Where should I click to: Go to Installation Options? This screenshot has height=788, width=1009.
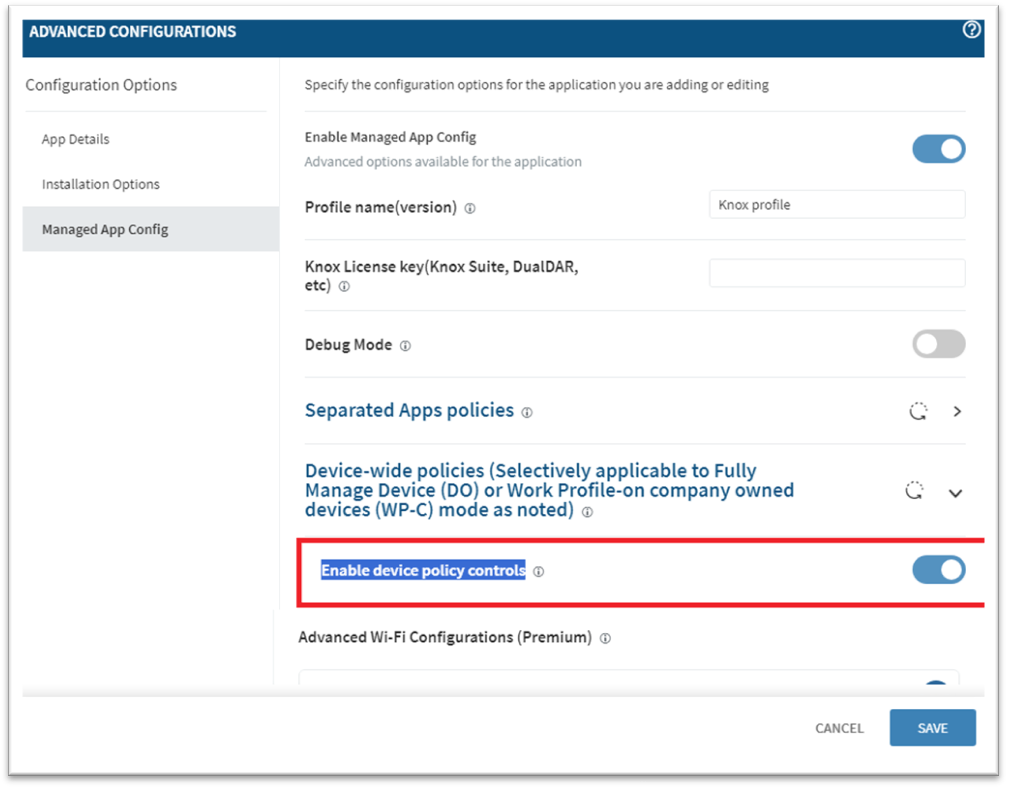pos(101,184)
